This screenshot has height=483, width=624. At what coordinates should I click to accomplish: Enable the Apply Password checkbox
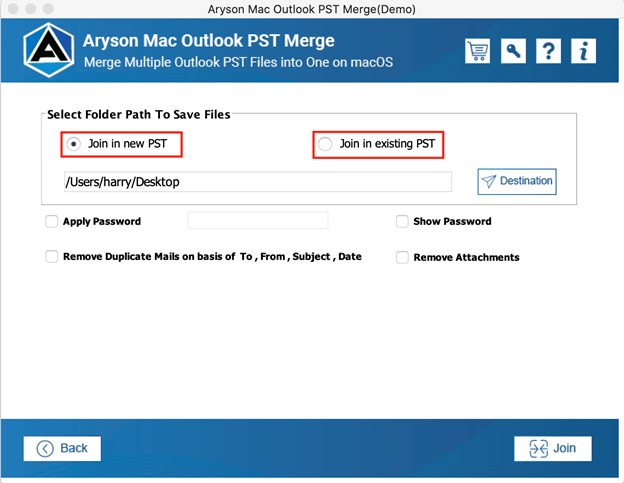pyautogui.click(x=52, y=221)
